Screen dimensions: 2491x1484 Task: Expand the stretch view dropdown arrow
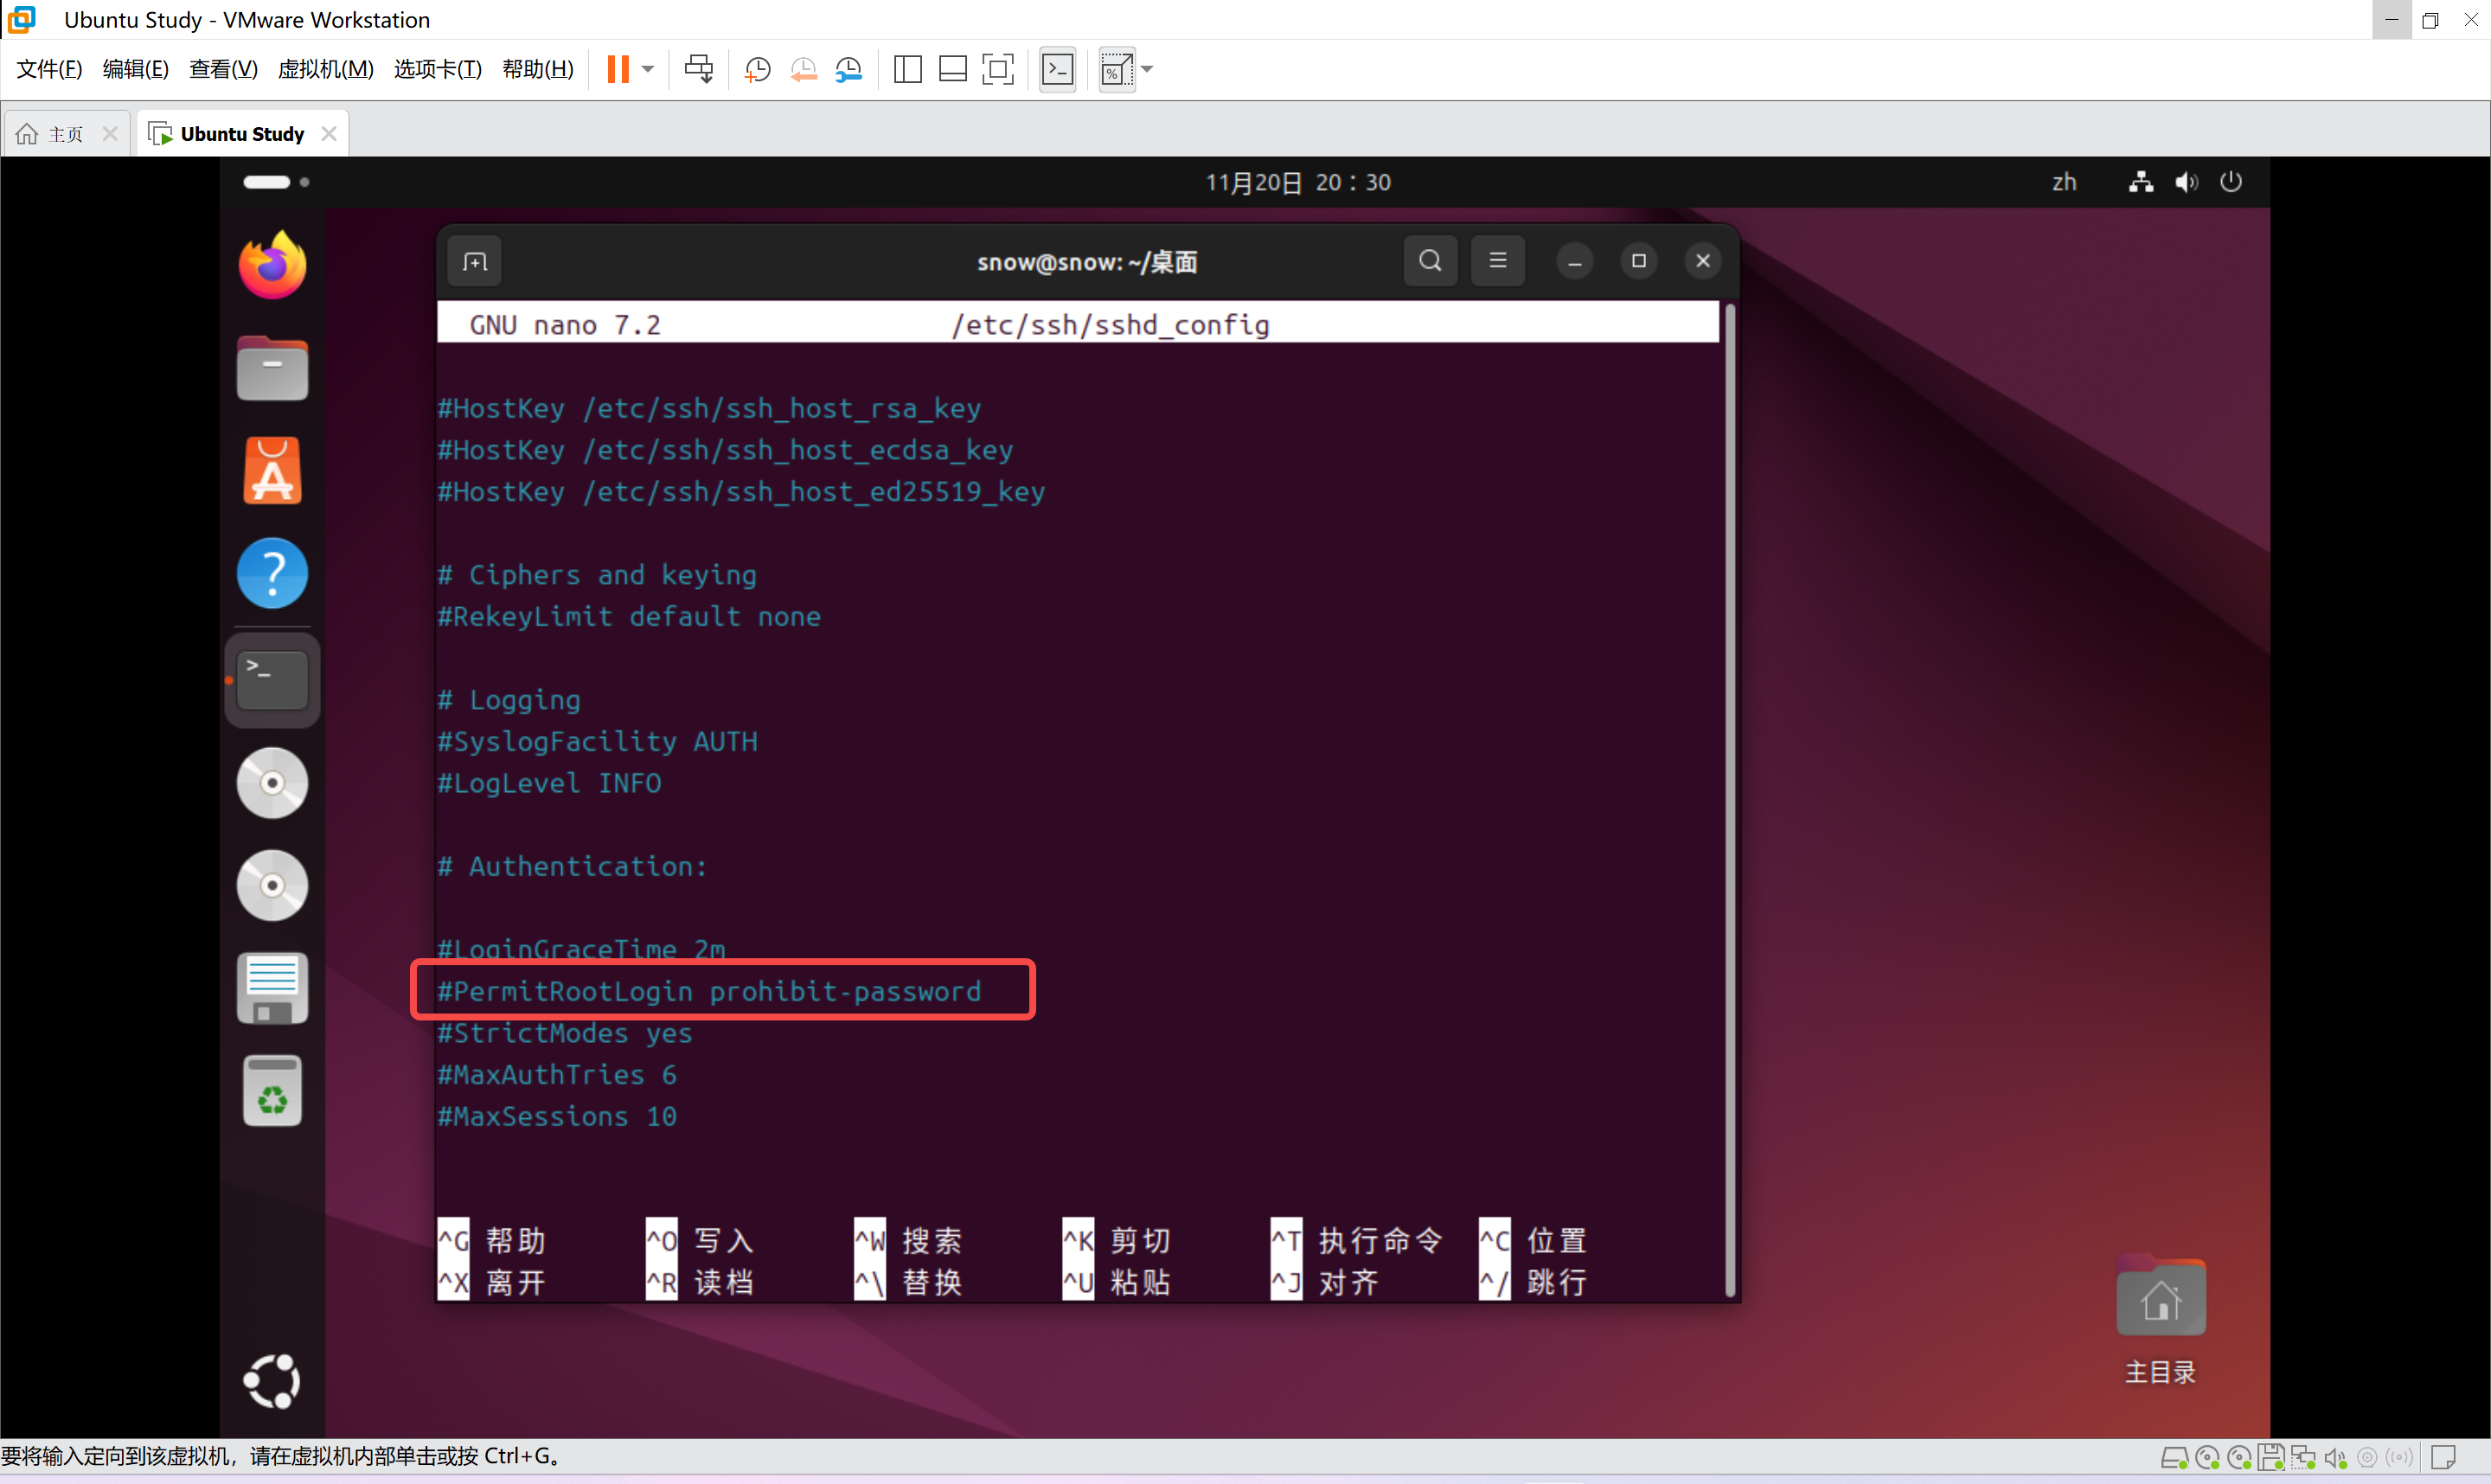[1147, 69]
